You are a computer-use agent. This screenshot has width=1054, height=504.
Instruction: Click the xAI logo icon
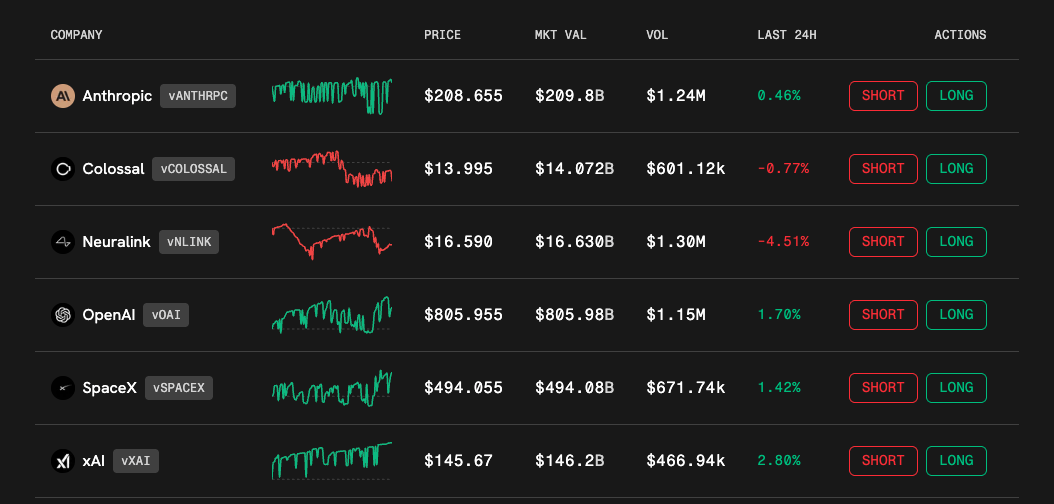(x=63, y=461)
